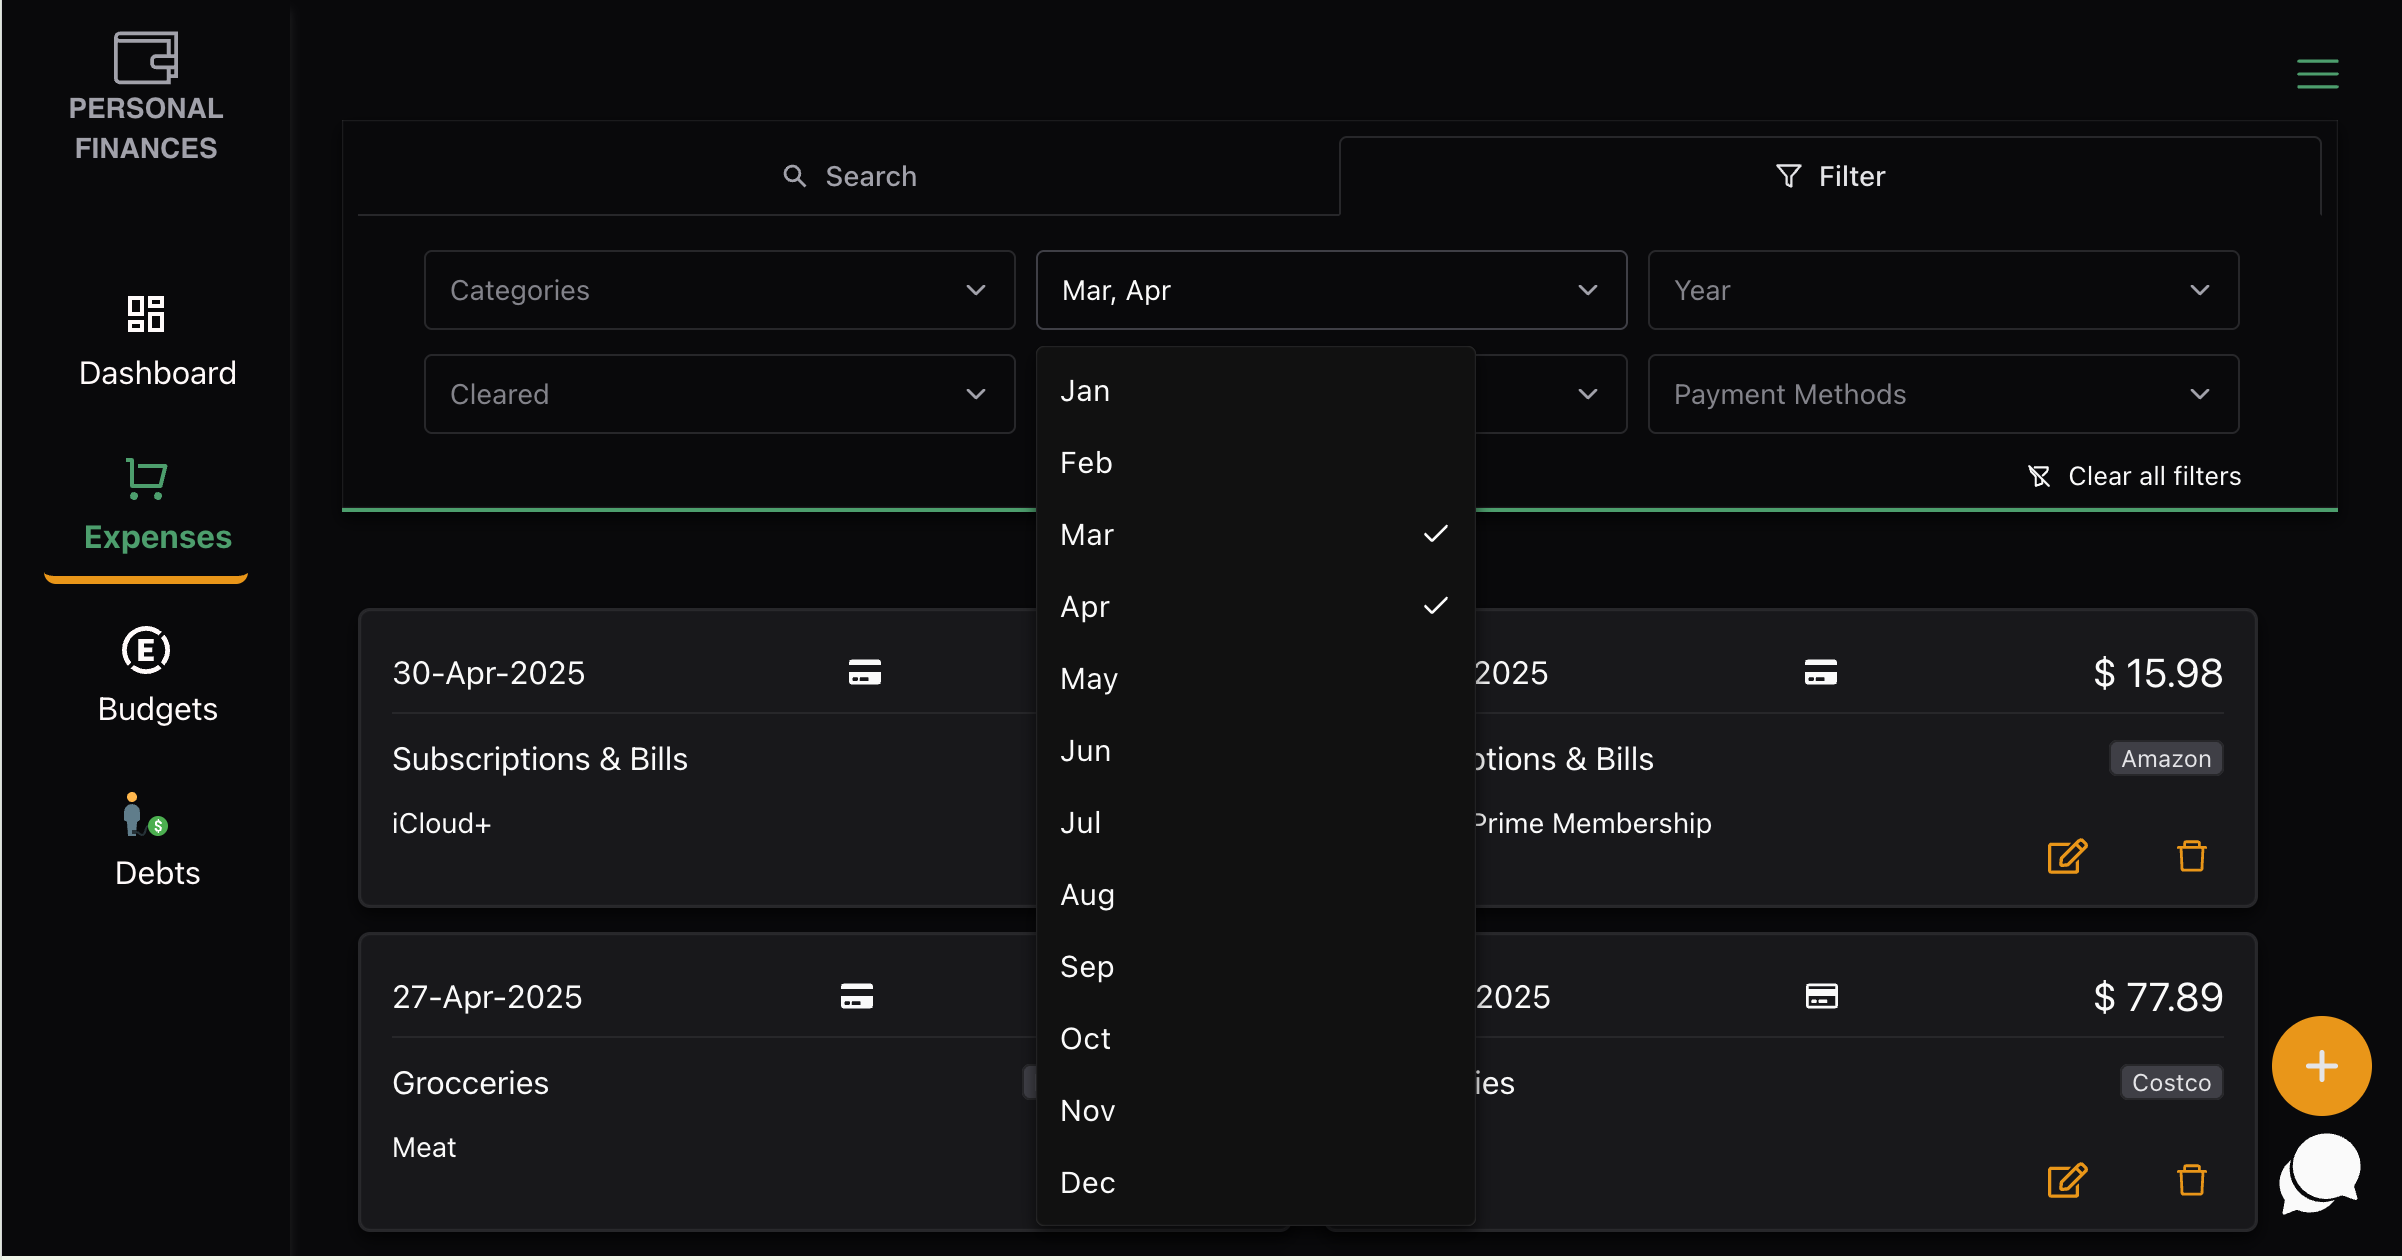The image size is (2402, 1260).
Task: Delete the Costco expense entry
Action: (x=2191, y=1181)
